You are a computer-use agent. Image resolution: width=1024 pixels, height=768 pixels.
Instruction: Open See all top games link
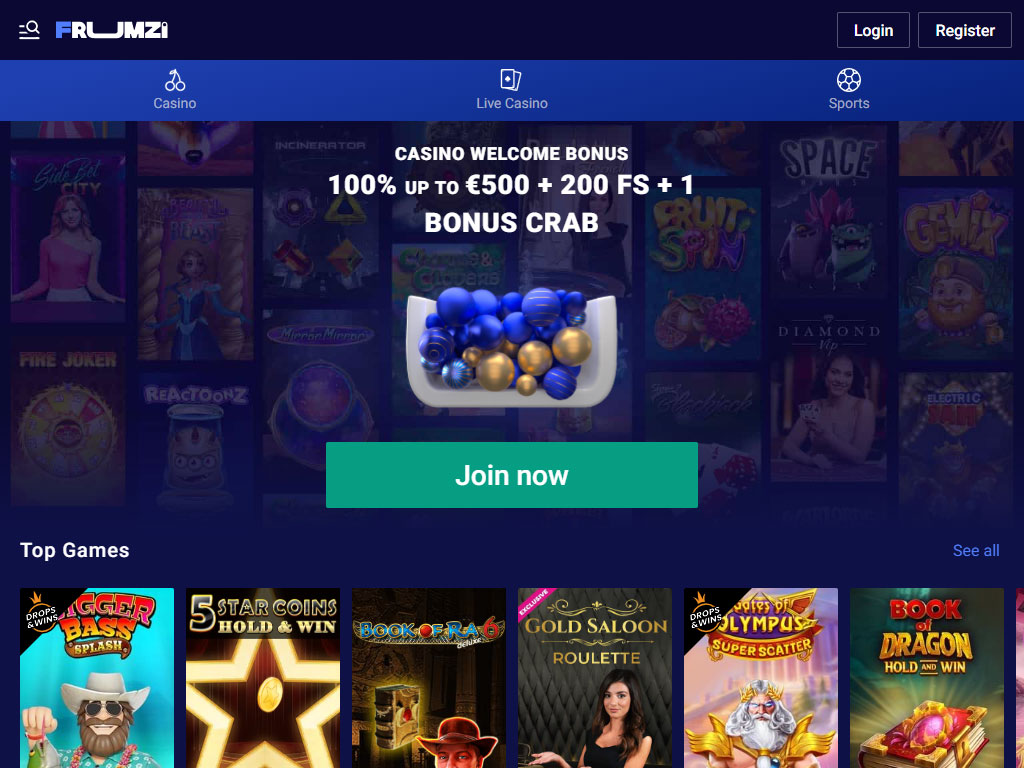976,551
